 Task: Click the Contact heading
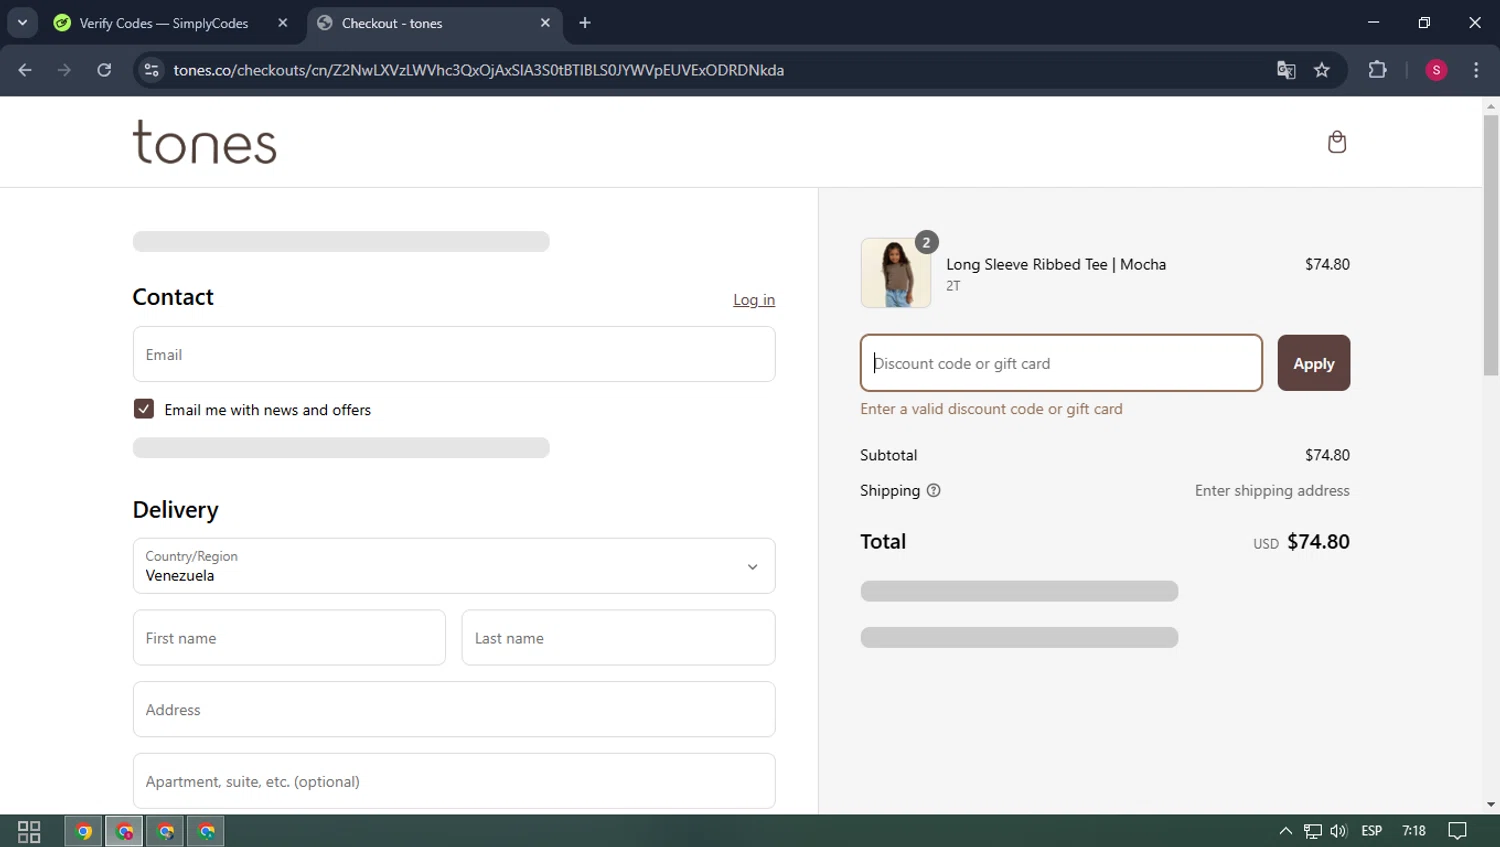173,297
